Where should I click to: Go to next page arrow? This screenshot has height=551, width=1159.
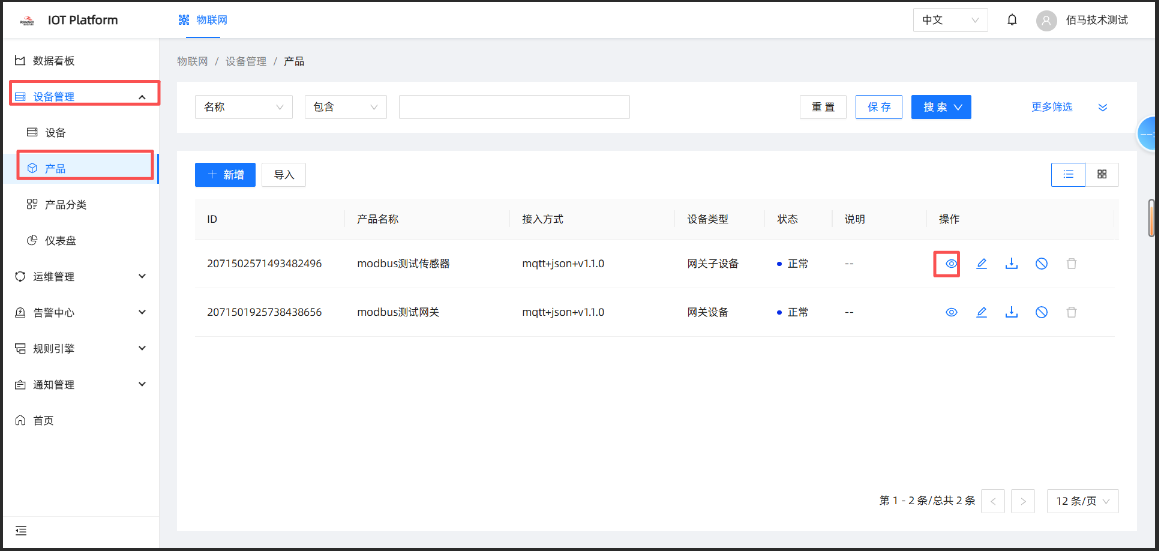tap(1022, 501)
